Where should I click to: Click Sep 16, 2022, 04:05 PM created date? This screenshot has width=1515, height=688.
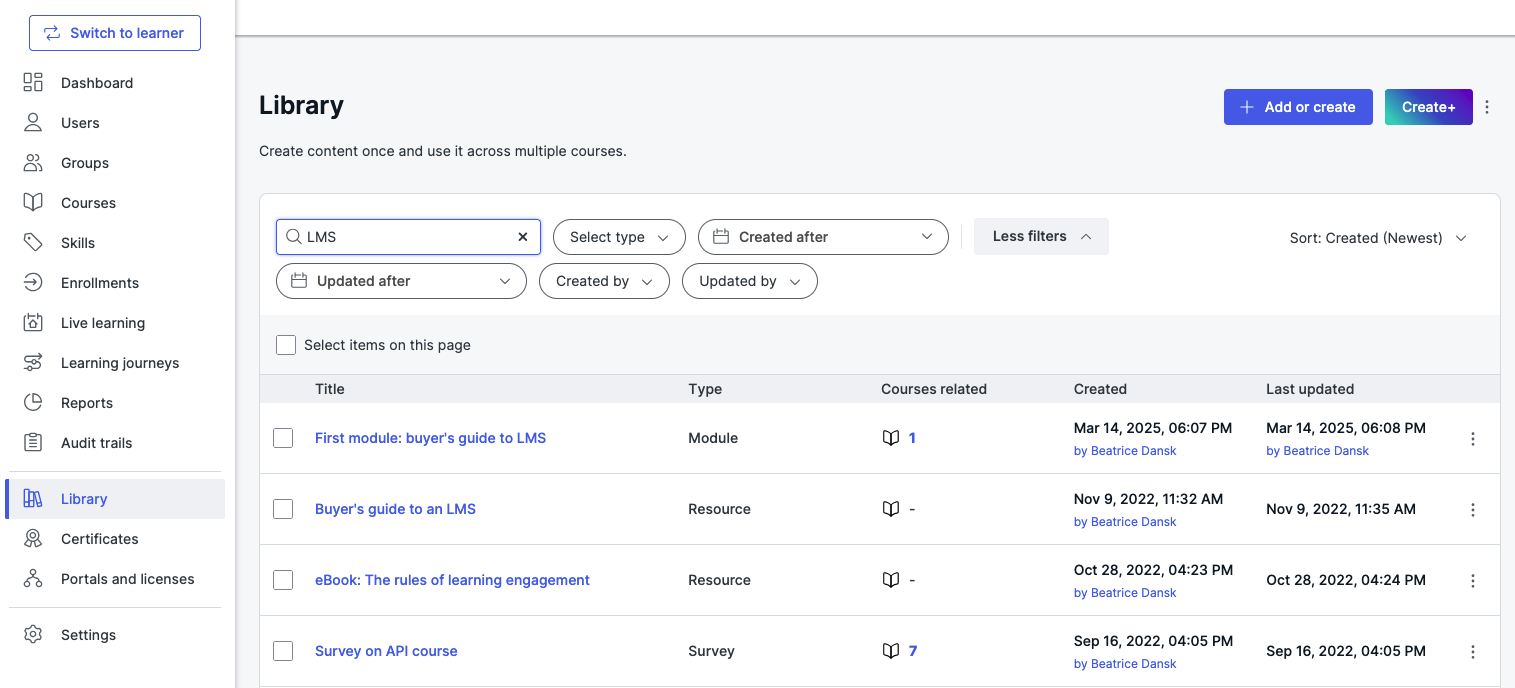point(1153,640)
